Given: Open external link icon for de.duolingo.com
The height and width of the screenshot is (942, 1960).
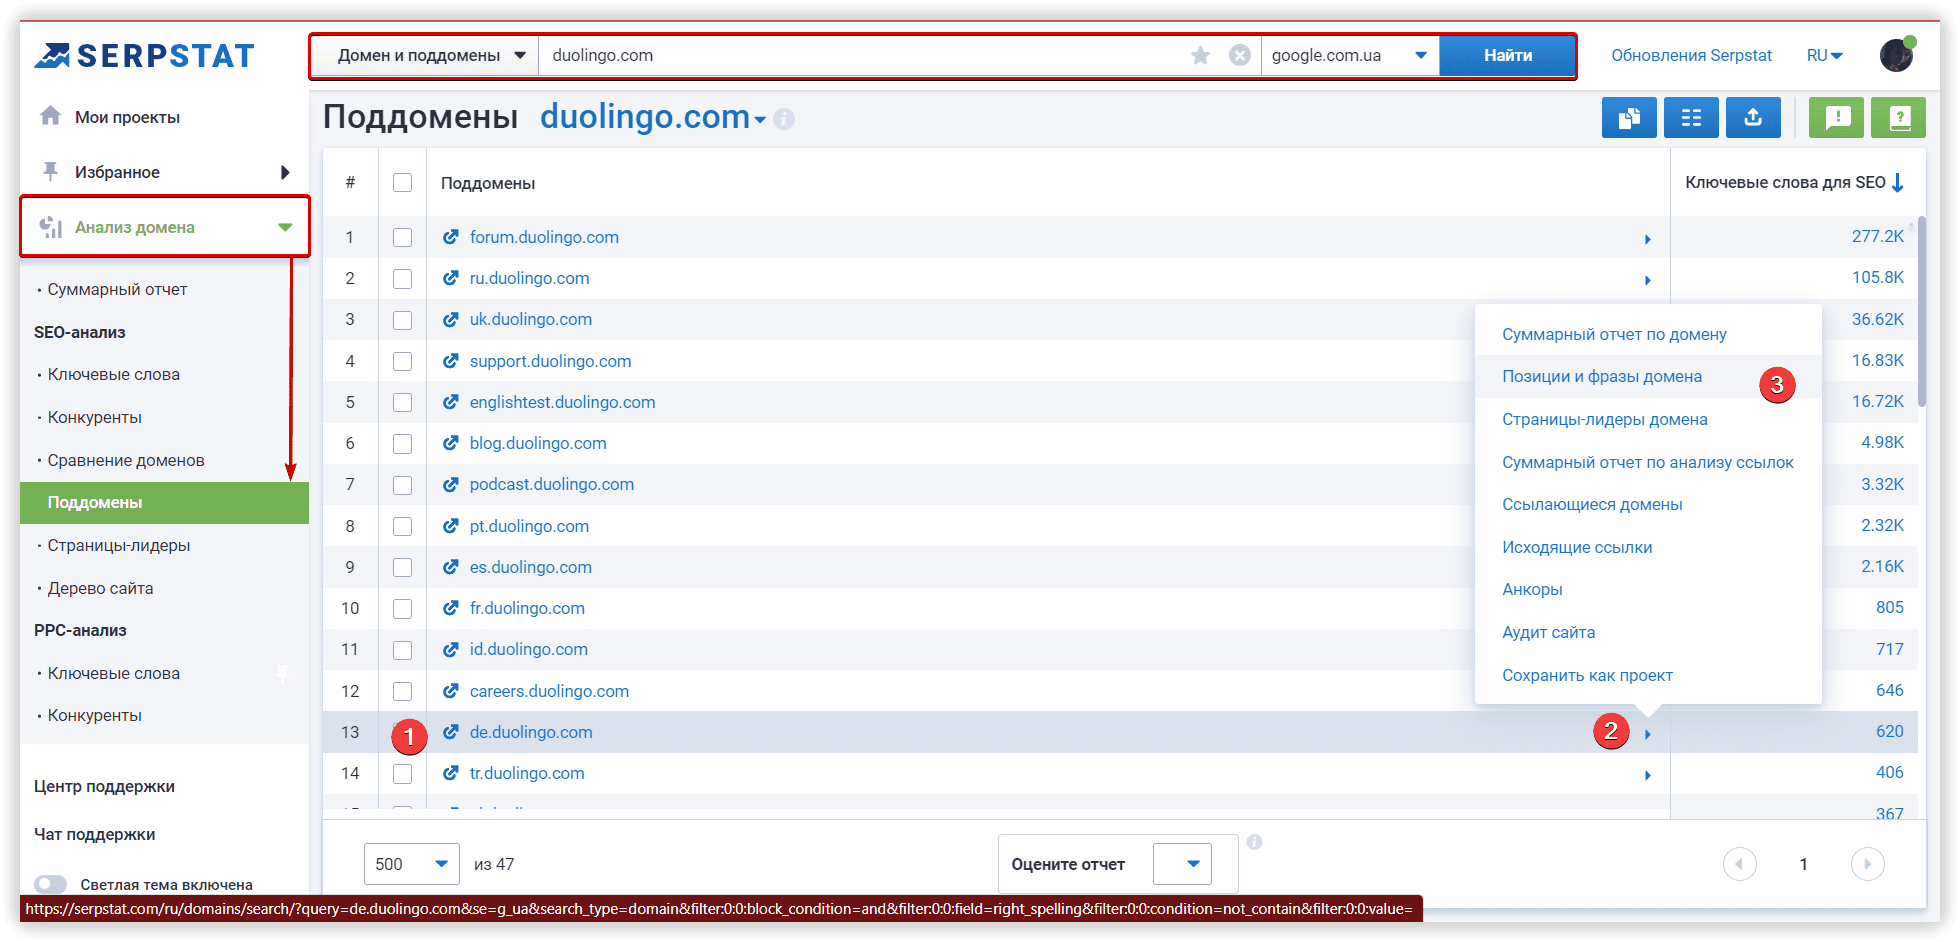Looking at the screenshot, I should [x=451, y=732].
